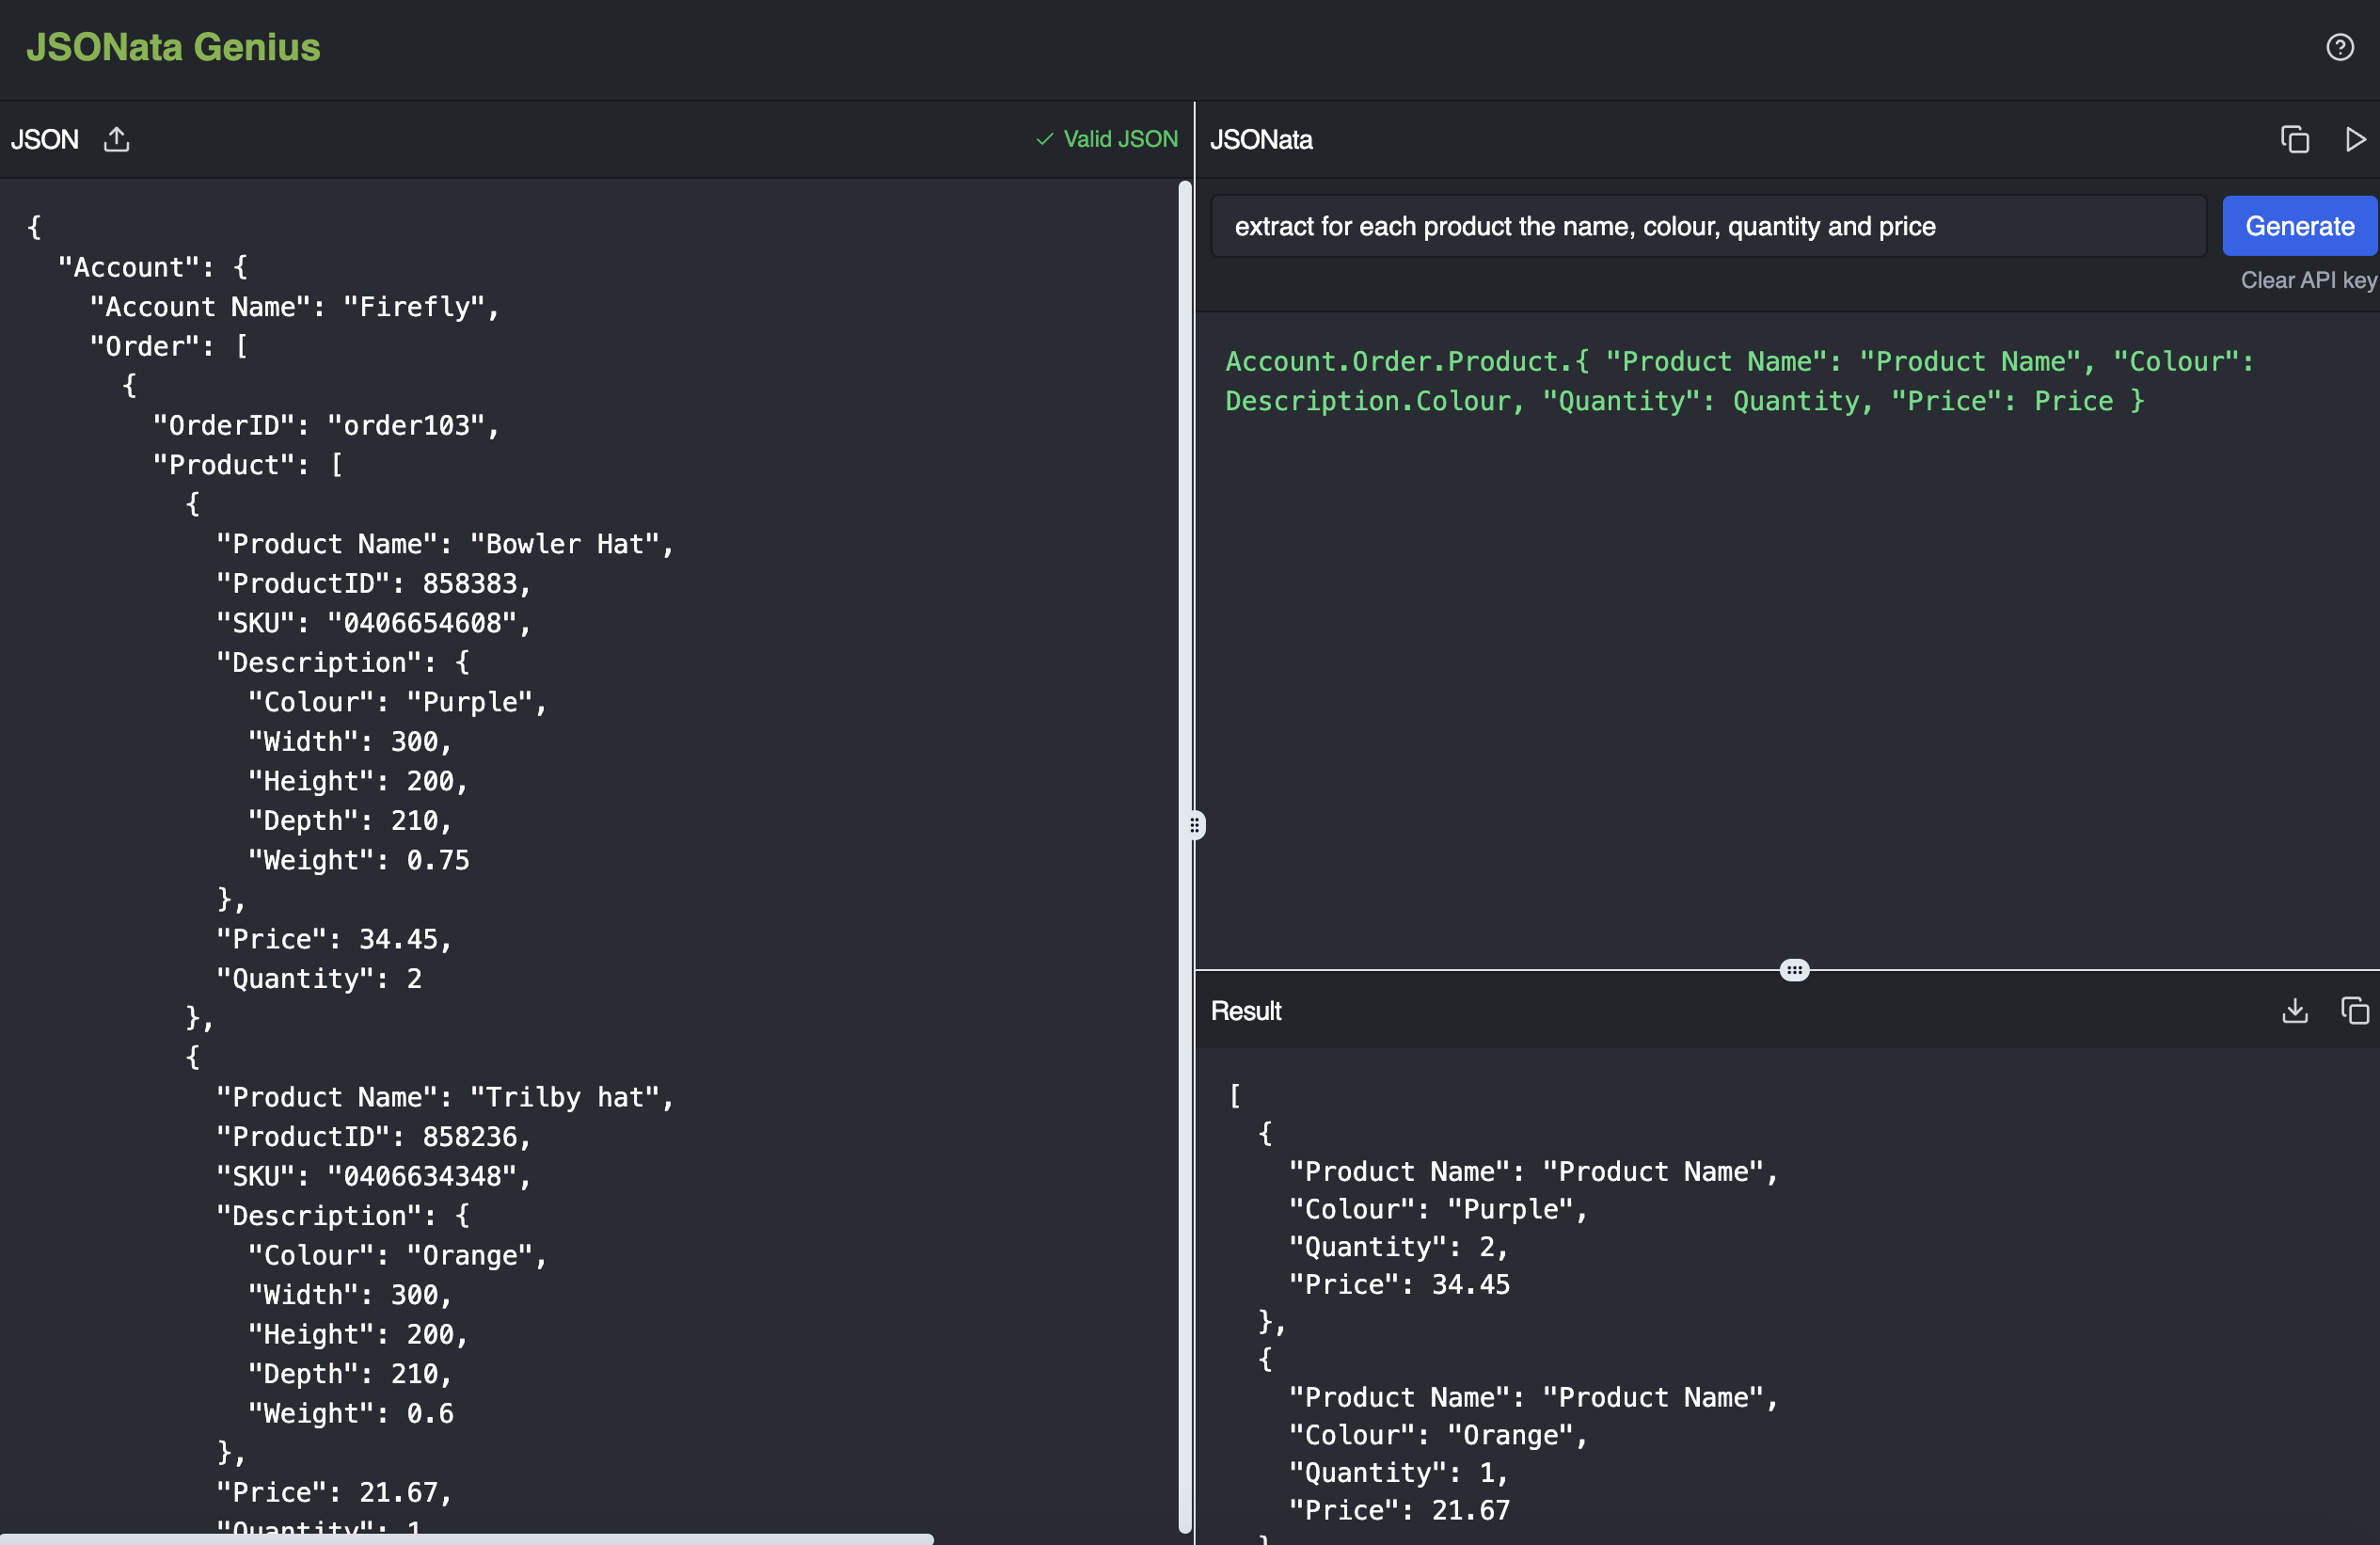Open the help icon in the header
Image resolution: width=2380 pixels, height=1545 pixels.
click(x=2339, y=47)
